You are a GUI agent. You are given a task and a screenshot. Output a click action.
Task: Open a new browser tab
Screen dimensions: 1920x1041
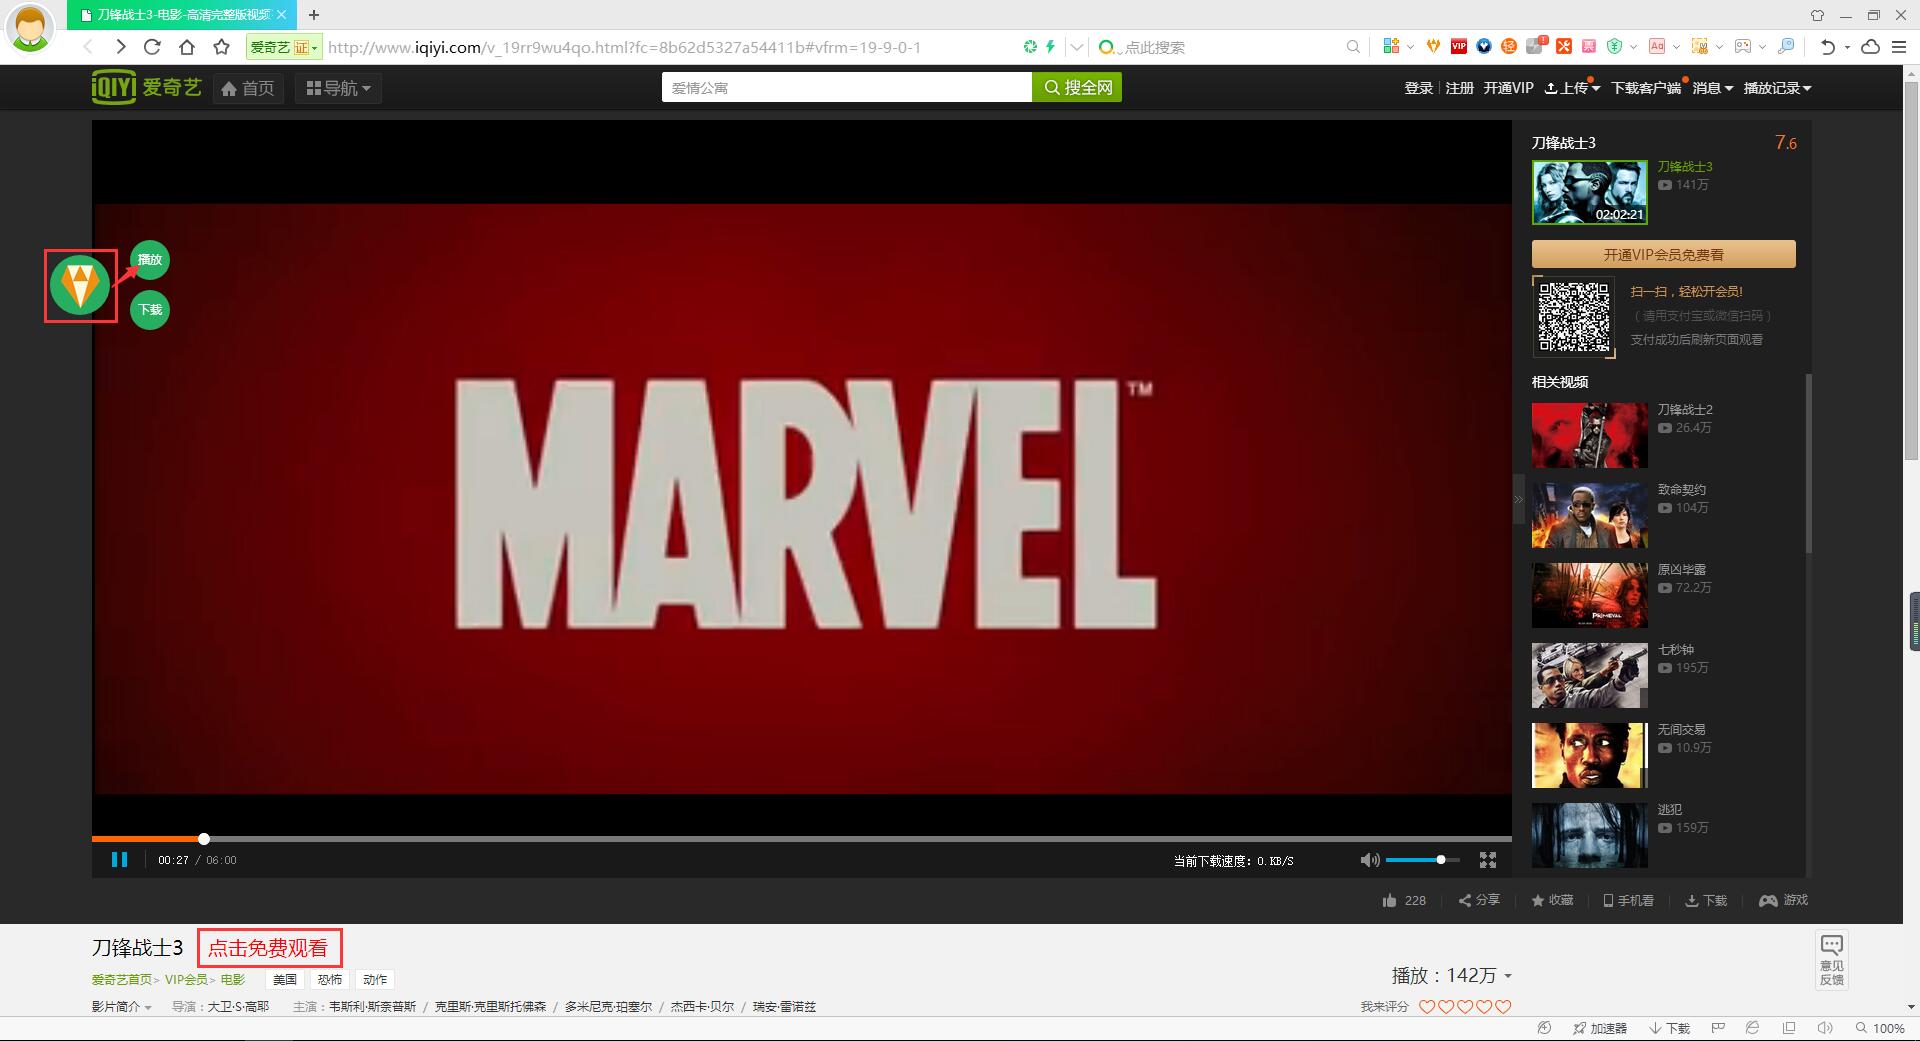[x=314, y=15]
